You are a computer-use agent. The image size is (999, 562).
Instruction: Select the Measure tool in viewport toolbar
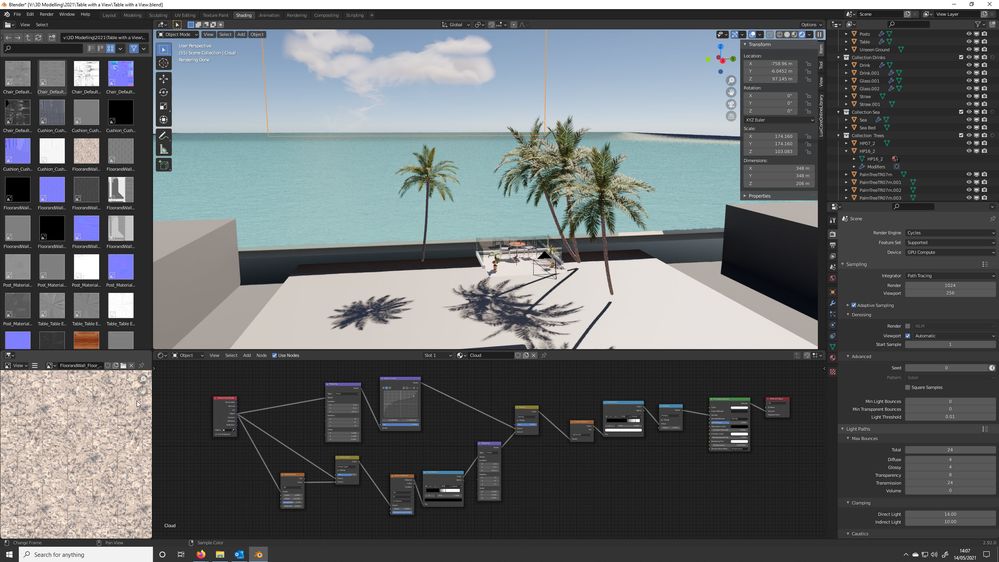pos(164,149)
